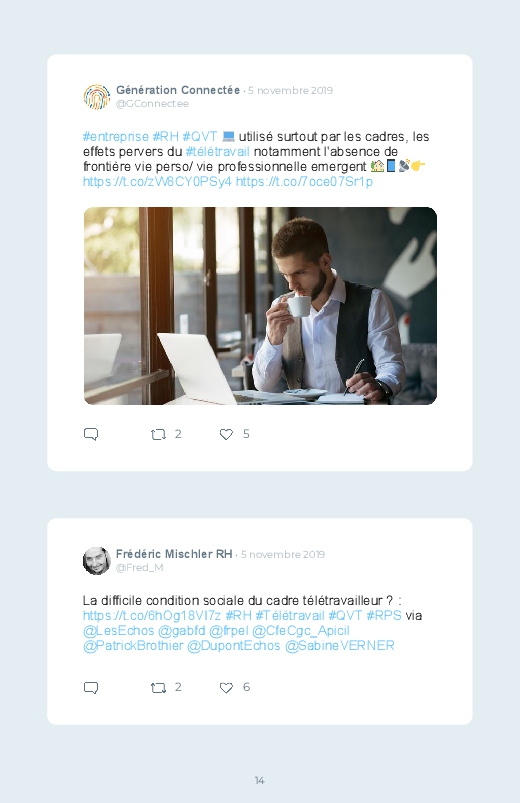Like the Génération Connectée tweet
The height and width of the screenshot is (803, 520).
point(226,434)
